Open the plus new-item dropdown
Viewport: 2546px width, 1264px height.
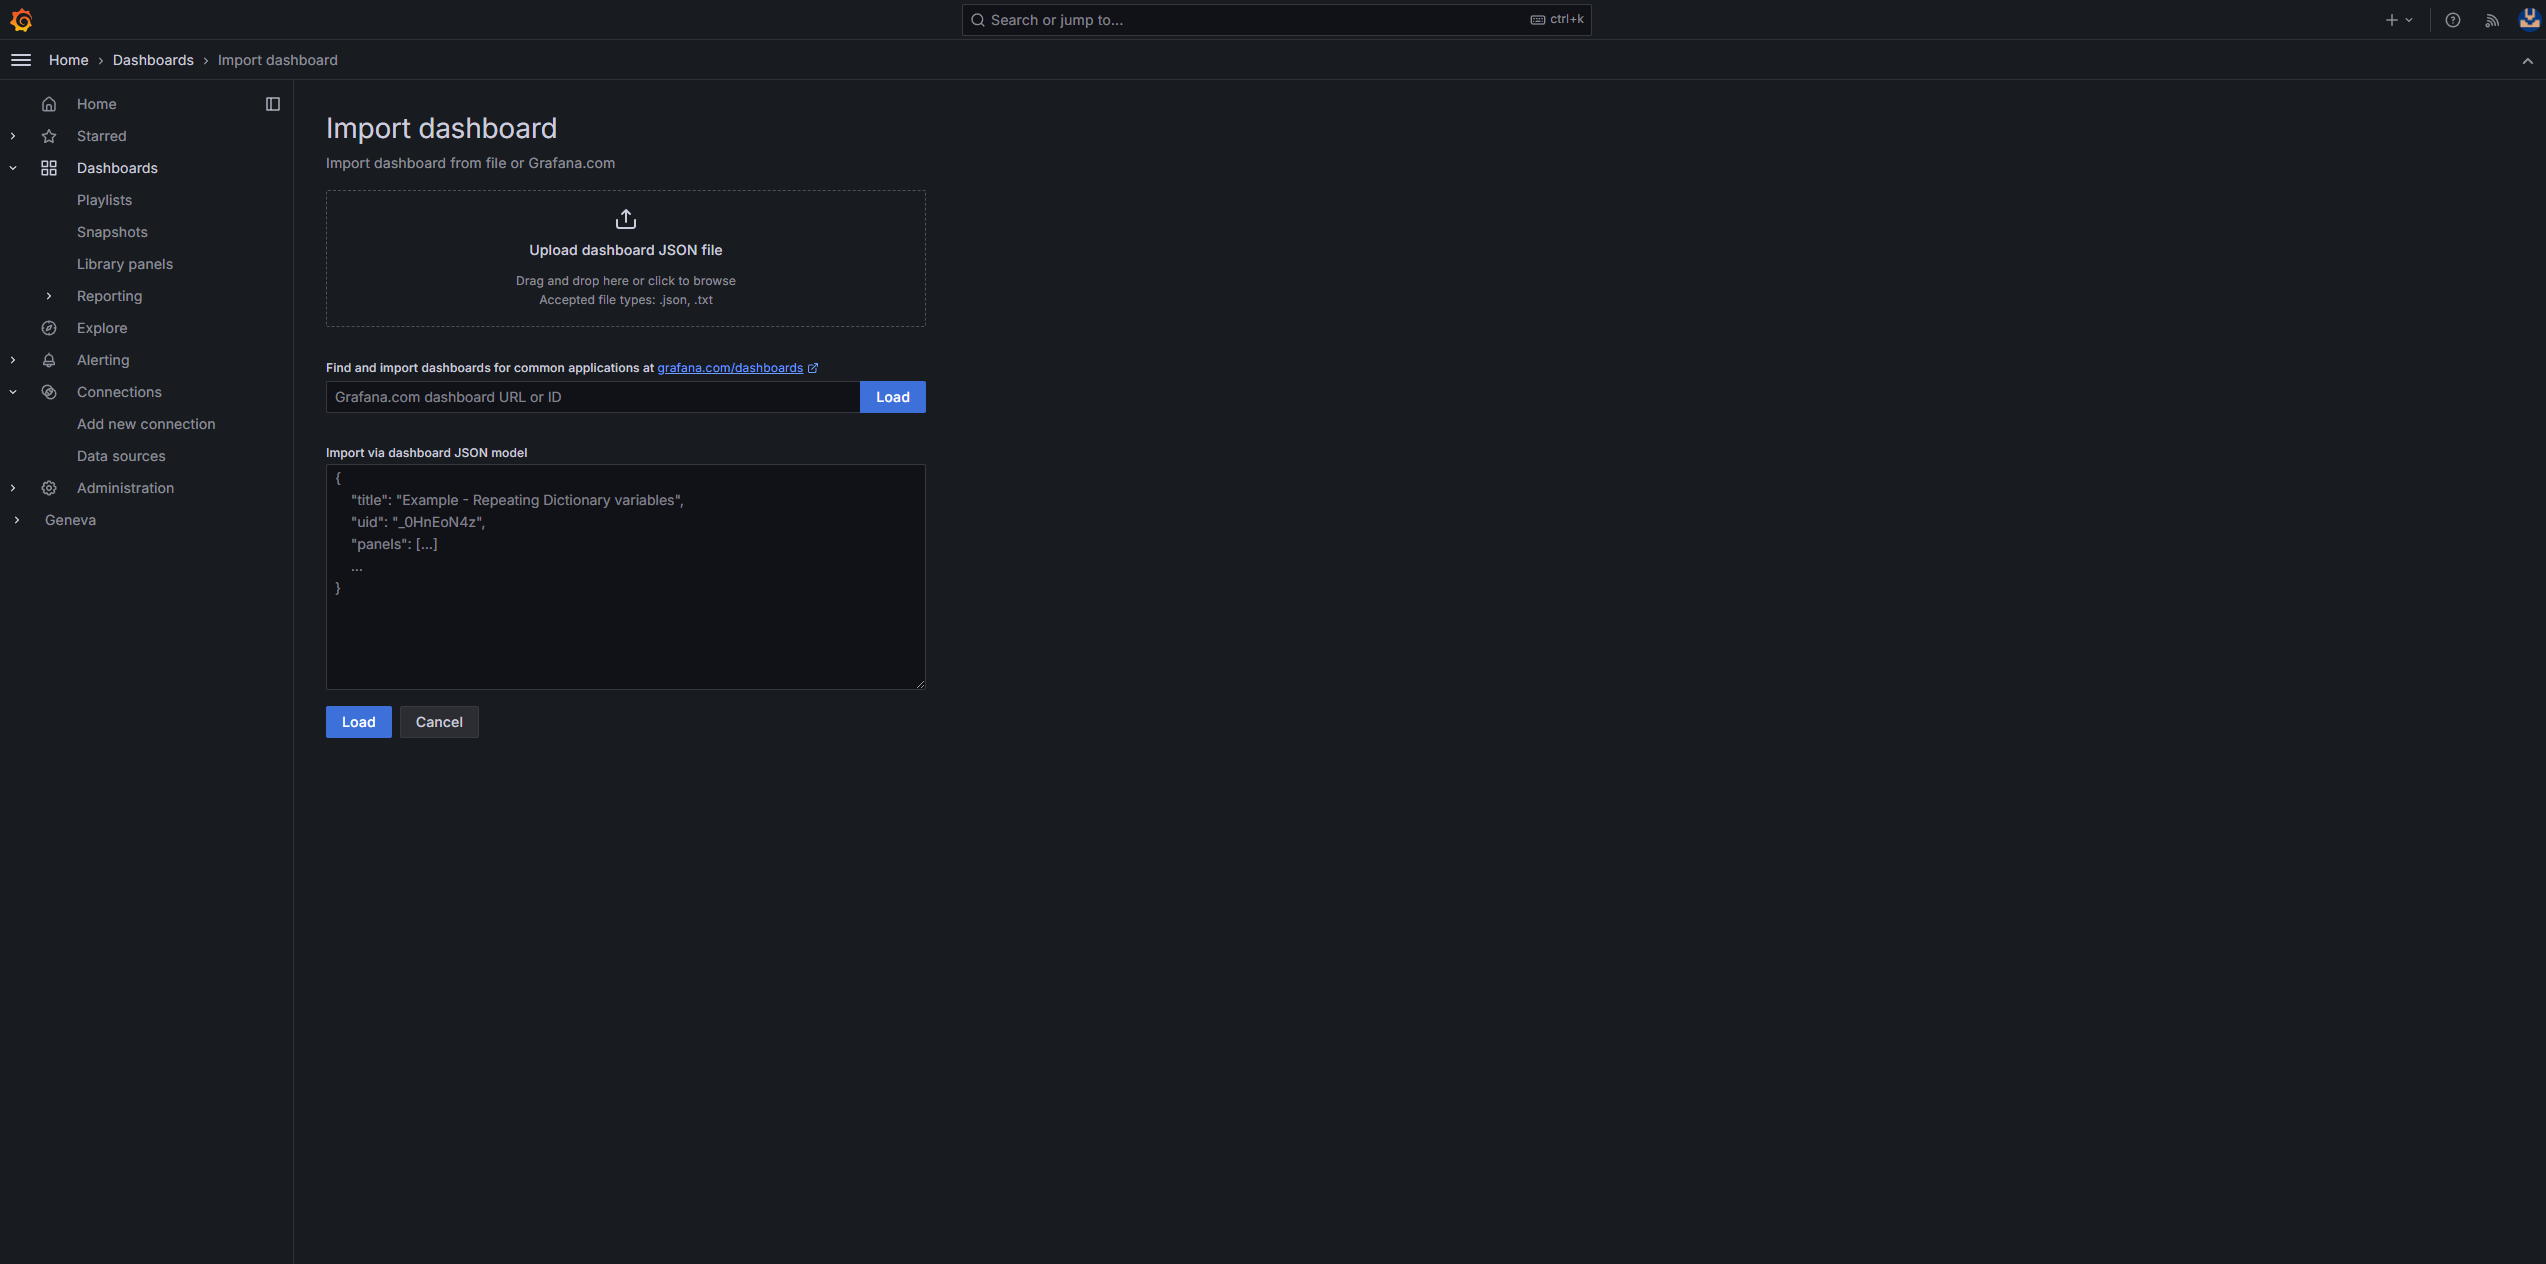[2398, 20]
